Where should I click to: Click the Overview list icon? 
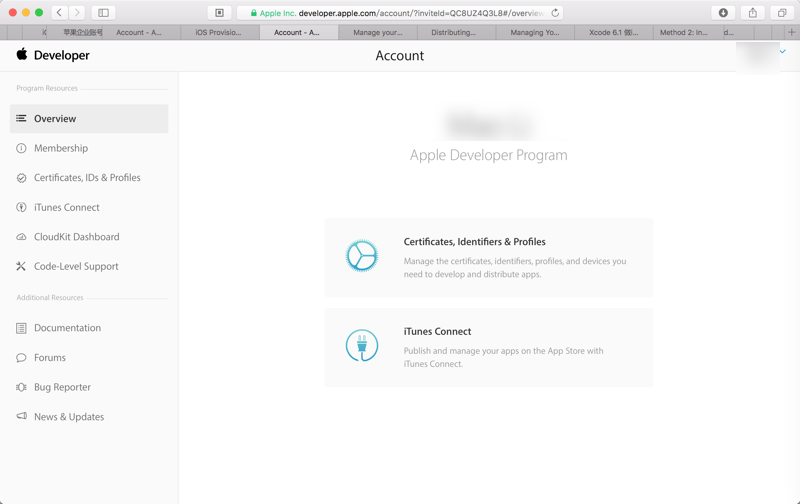click(21, 118)
